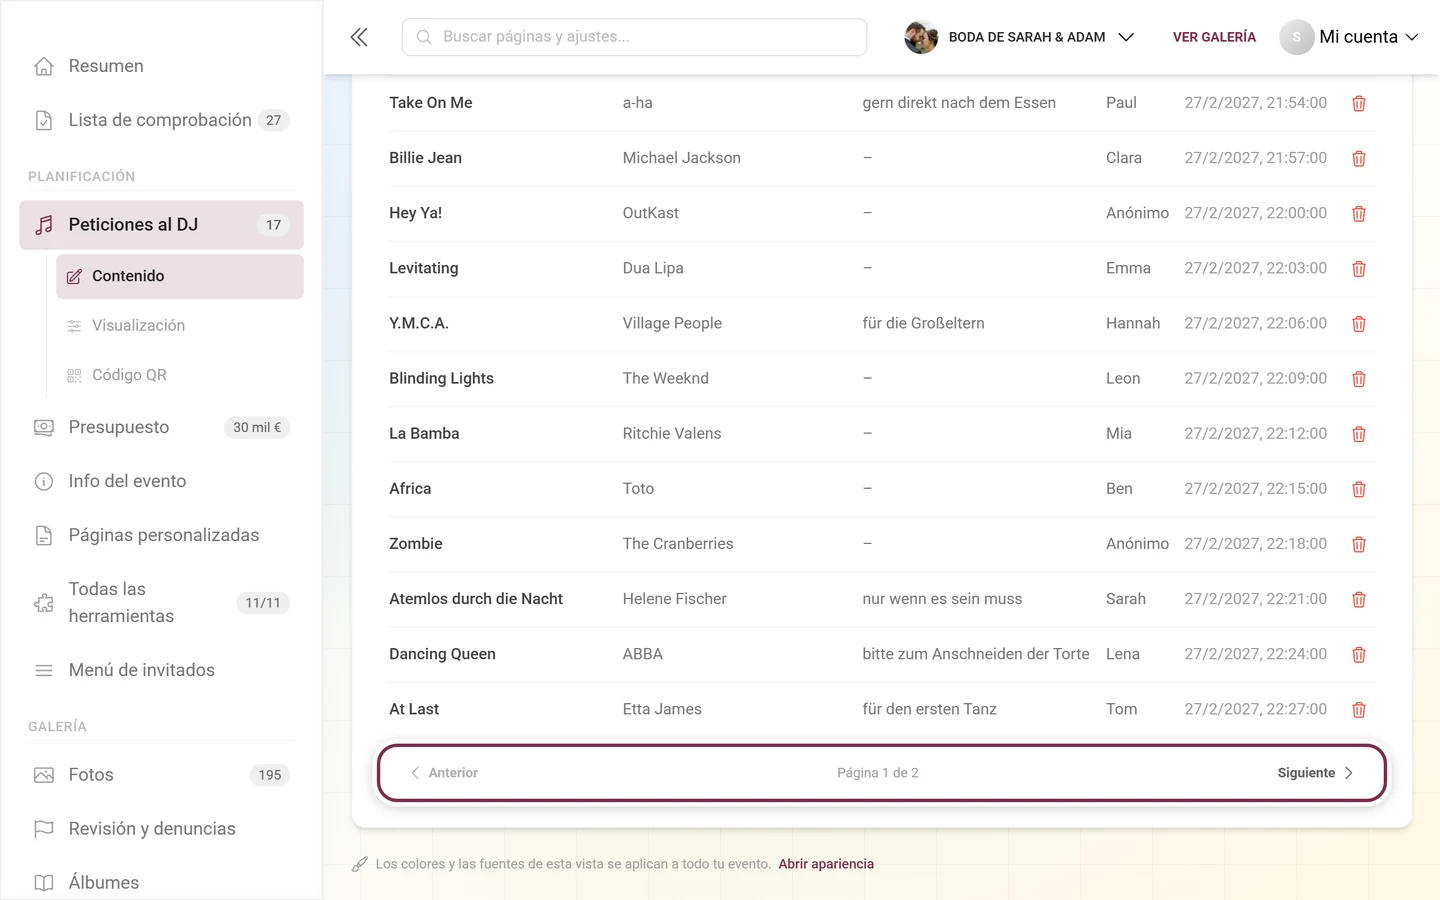1440x900 pixels.
Task: Click the artist name Helene Fischer
Action: pyautogui.click(x=674, y=599)
